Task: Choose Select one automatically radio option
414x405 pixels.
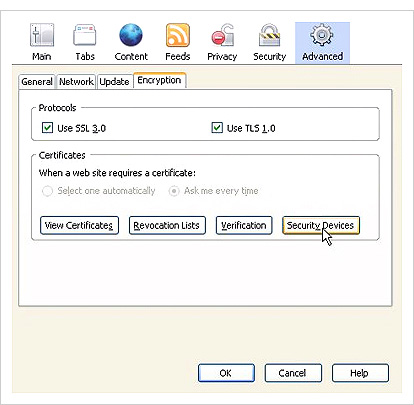Action: pyautogui.click(x=47, y=191)
